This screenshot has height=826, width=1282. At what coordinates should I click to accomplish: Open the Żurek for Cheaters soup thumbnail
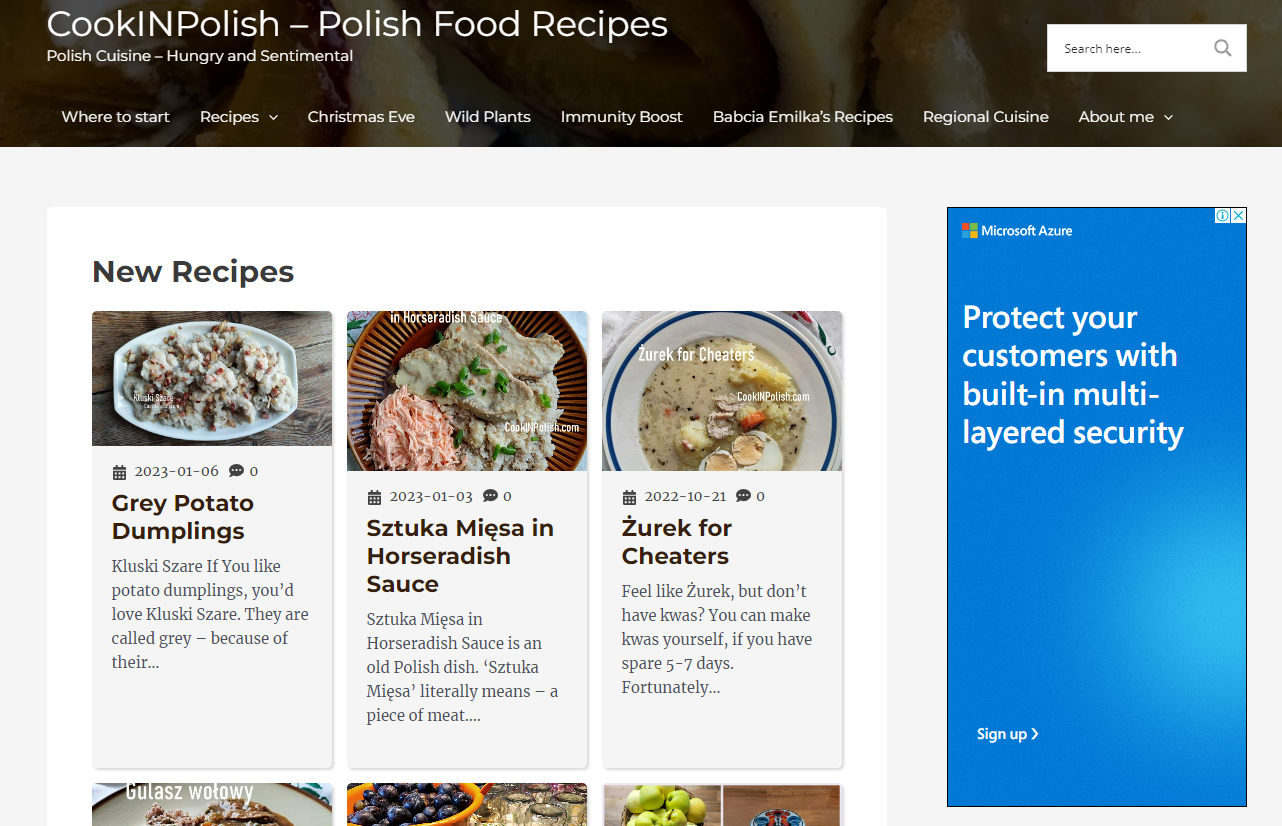[x=721, y=390]
